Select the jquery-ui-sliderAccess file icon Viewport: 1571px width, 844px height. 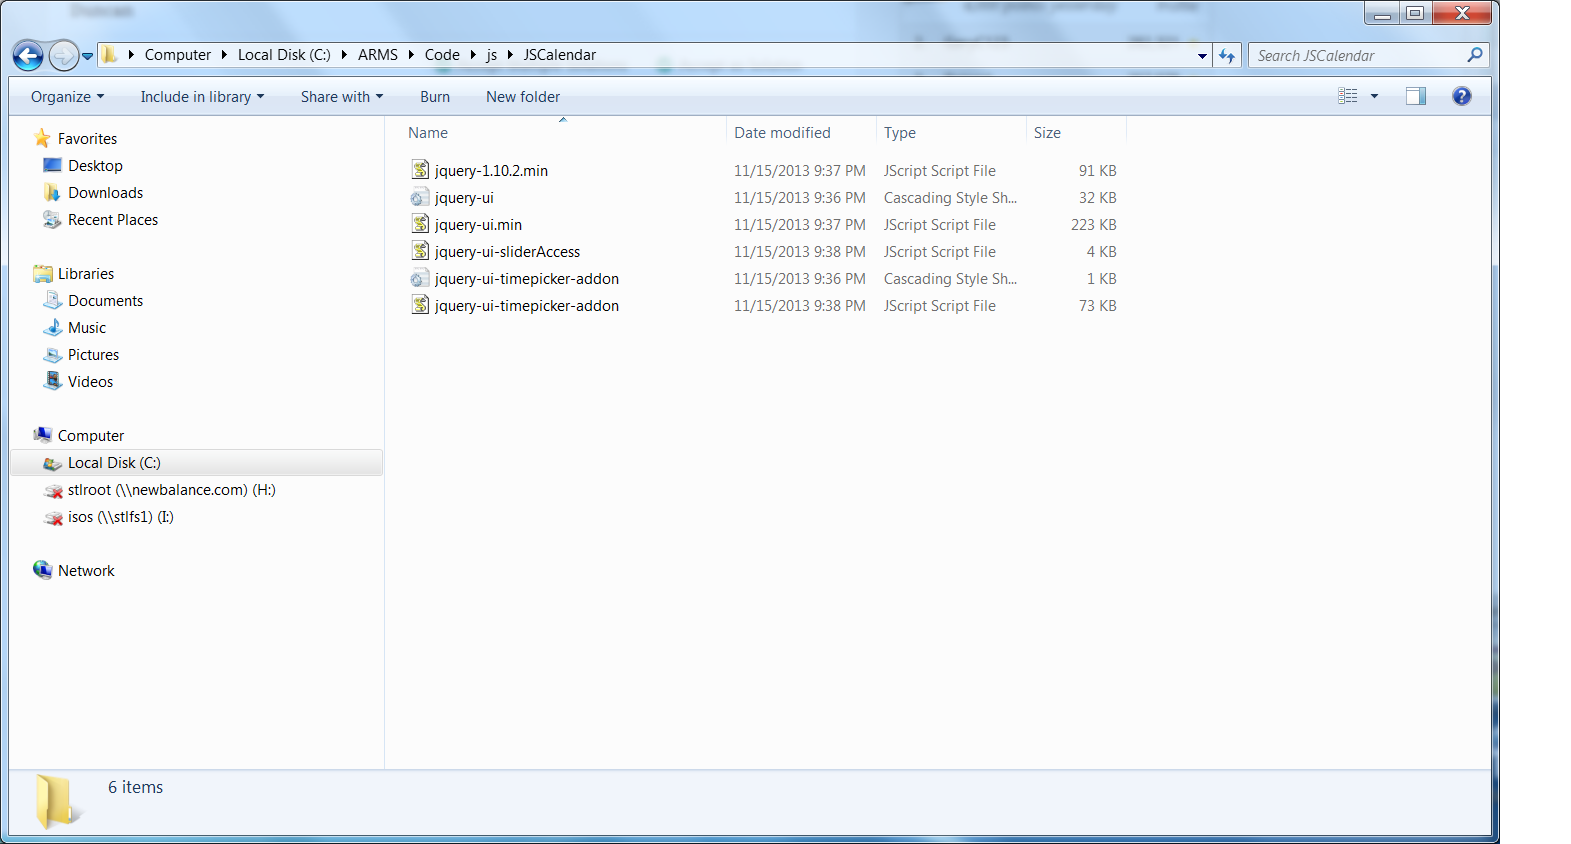(x=420, y=251)
